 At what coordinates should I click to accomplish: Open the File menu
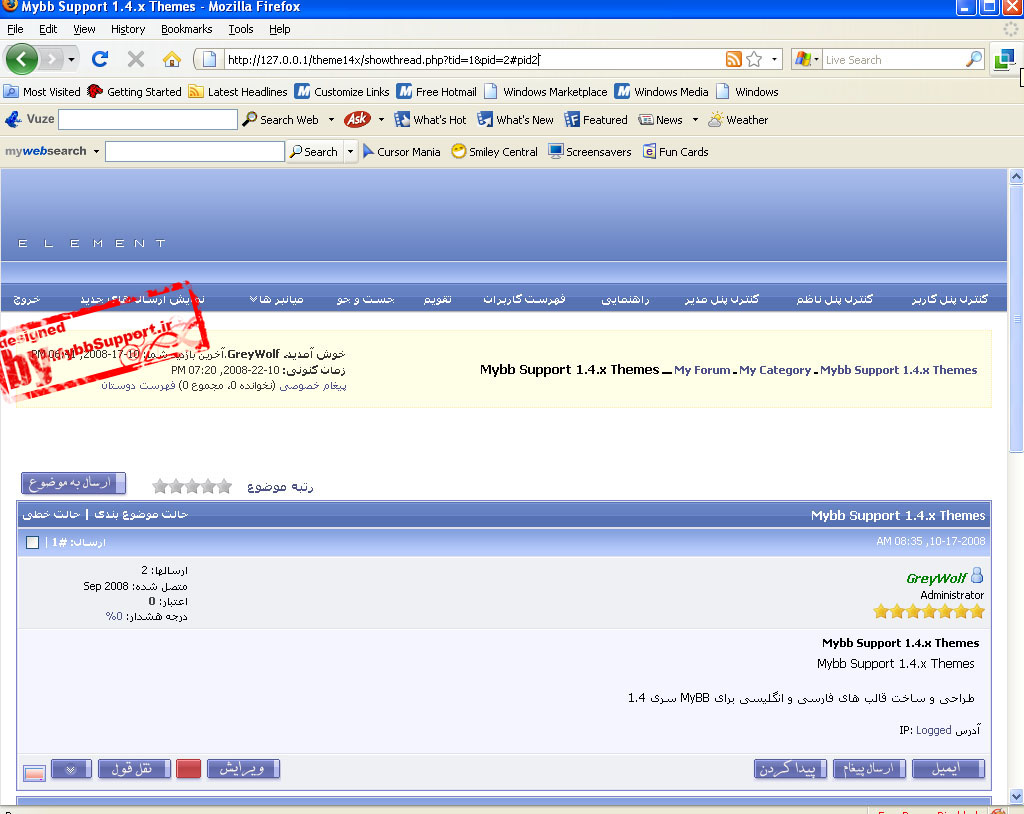15,29
